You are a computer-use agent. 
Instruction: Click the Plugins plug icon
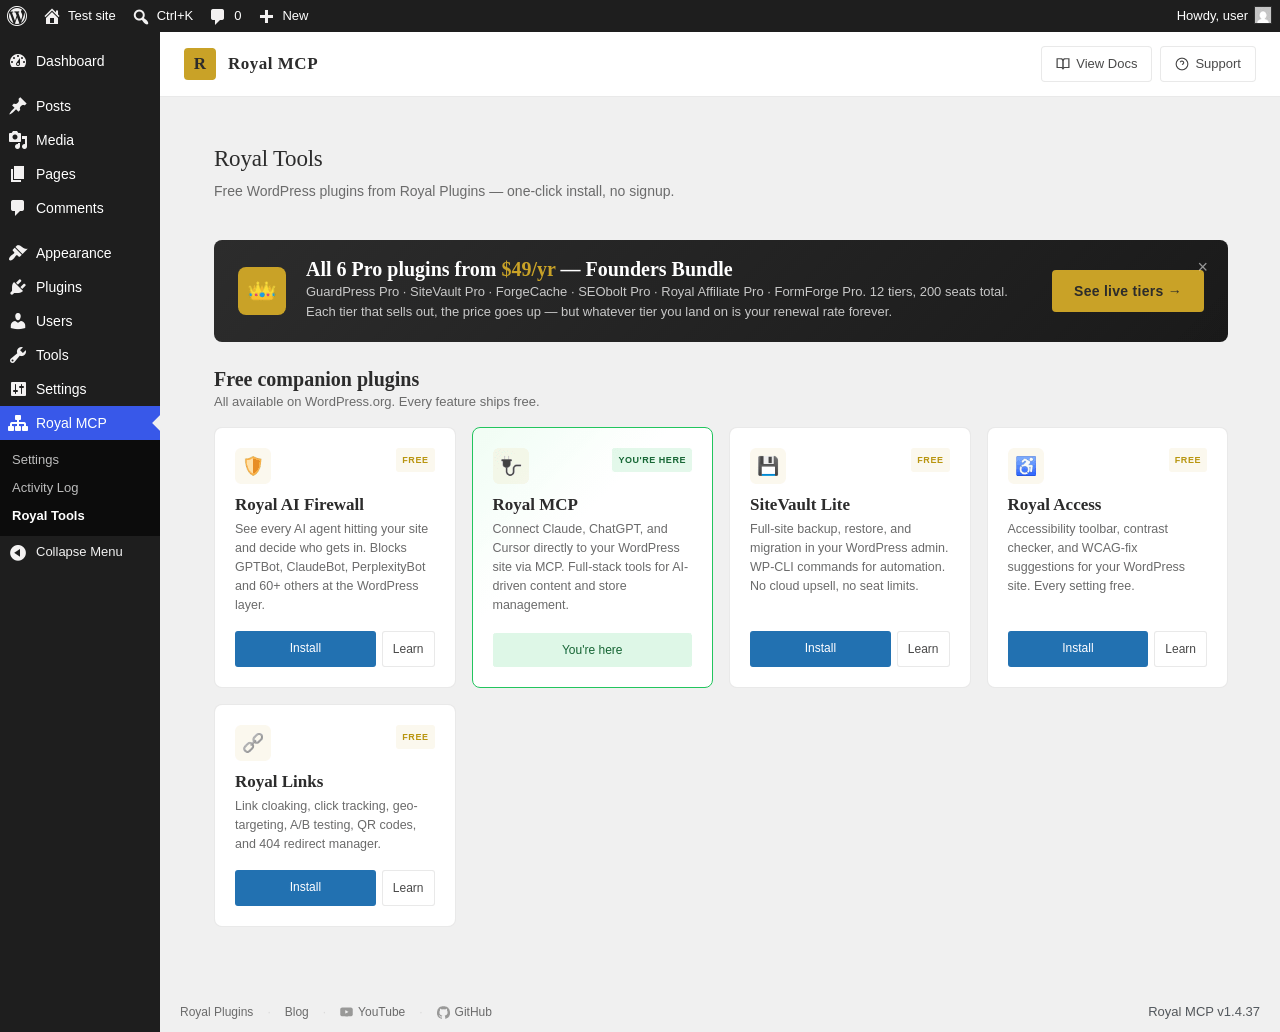coord(18,287)
